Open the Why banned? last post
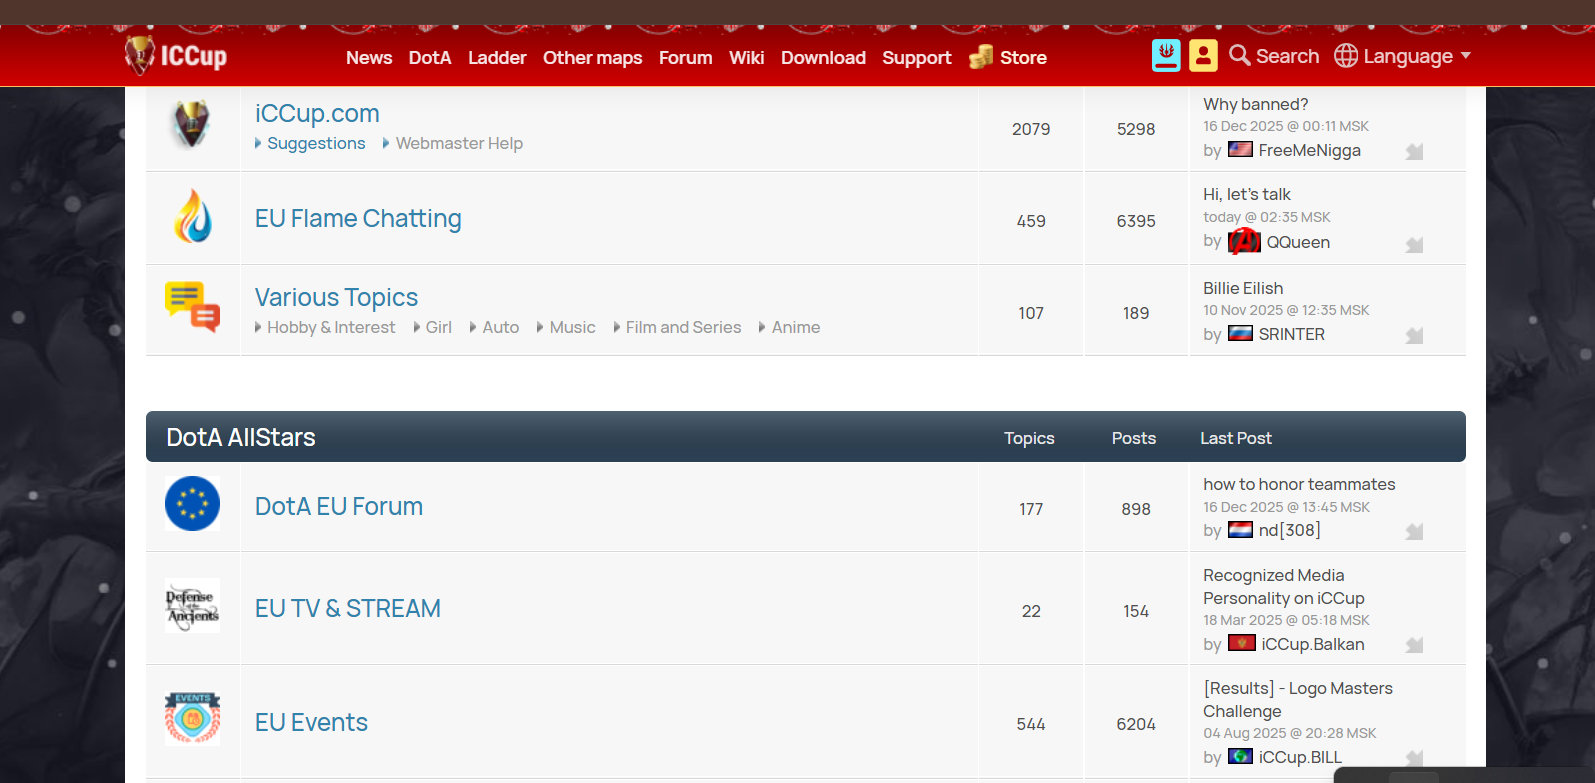Screen dimensions: 1595x783 pos(1255,104)
